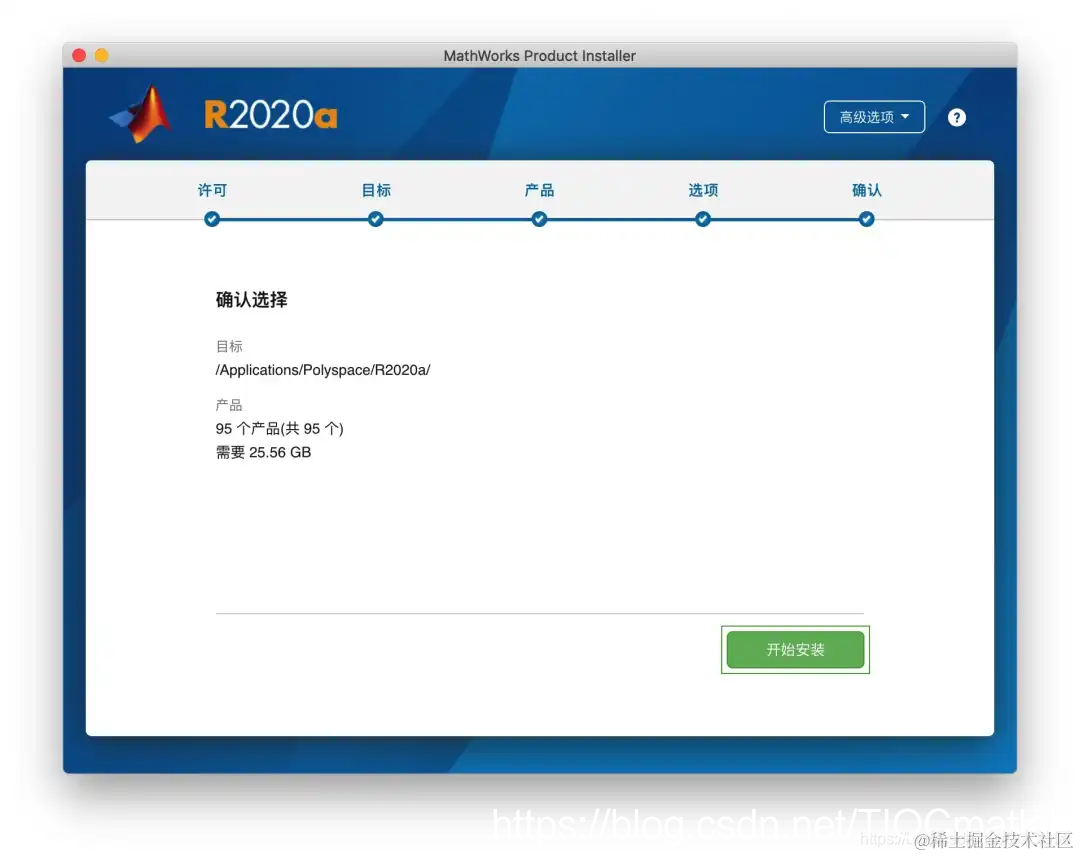Click the checkmark icon under 确认
Screen dimensions: 1080x857
point(866,219)
